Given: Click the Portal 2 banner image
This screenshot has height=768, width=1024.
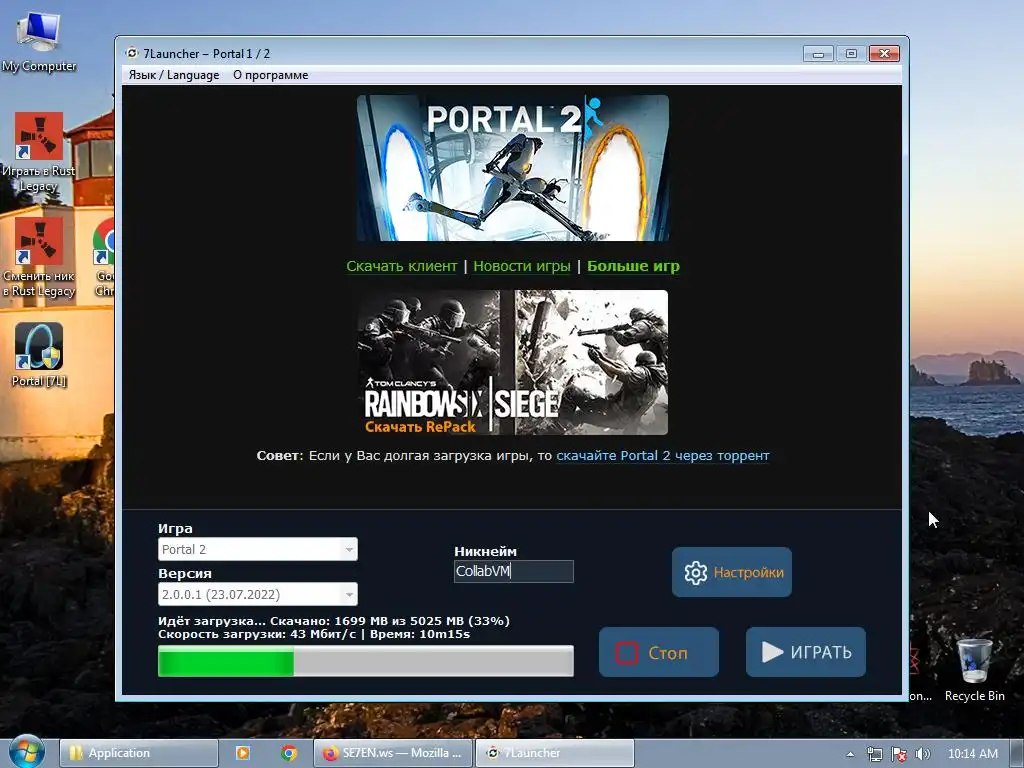Looking at the screenshot, I should pyautogui.click(x=513, y=168).
